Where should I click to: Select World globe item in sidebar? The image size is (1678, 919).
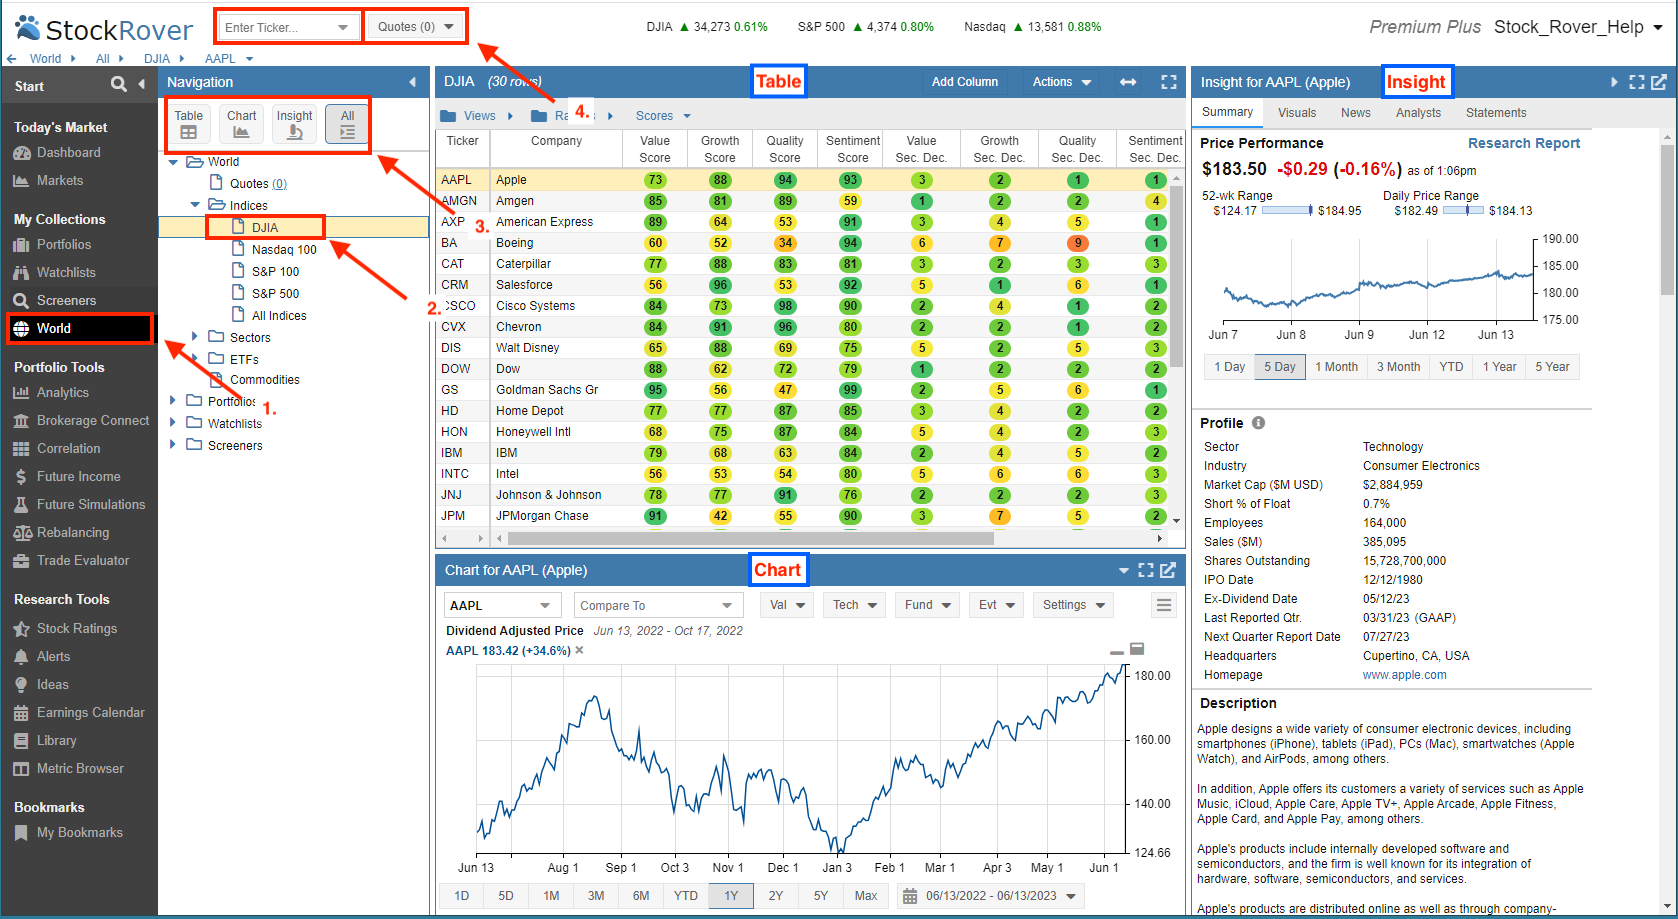80,328
